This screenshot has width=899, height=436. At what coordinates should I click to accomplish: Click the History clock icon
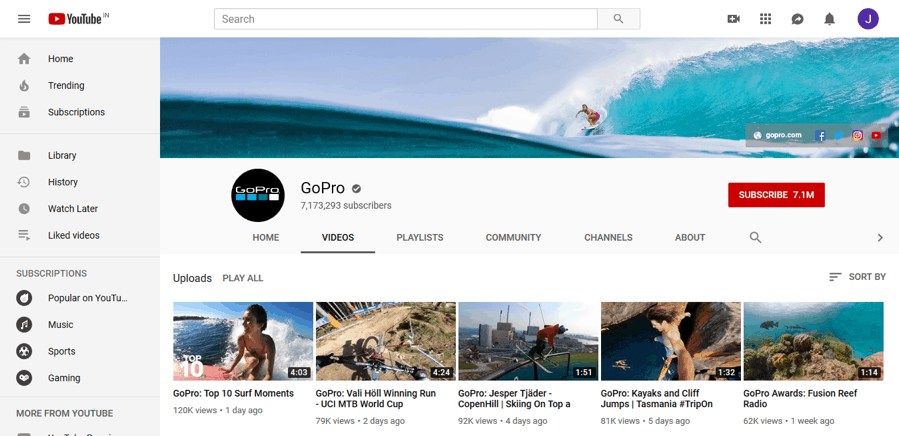coord(24,182)
